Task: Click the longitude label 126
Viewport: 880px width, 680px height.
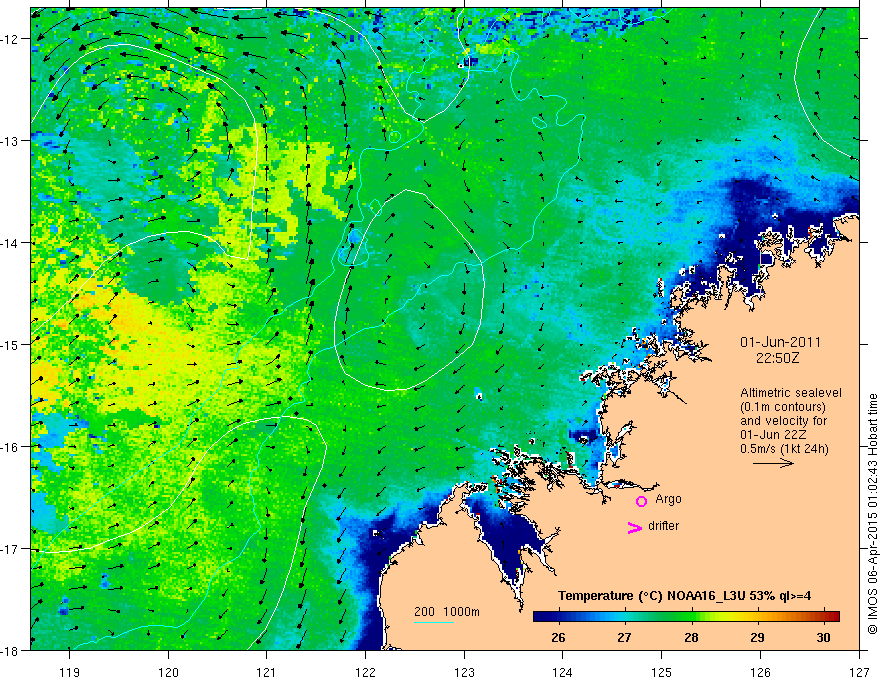Action: tap(760, 672)
